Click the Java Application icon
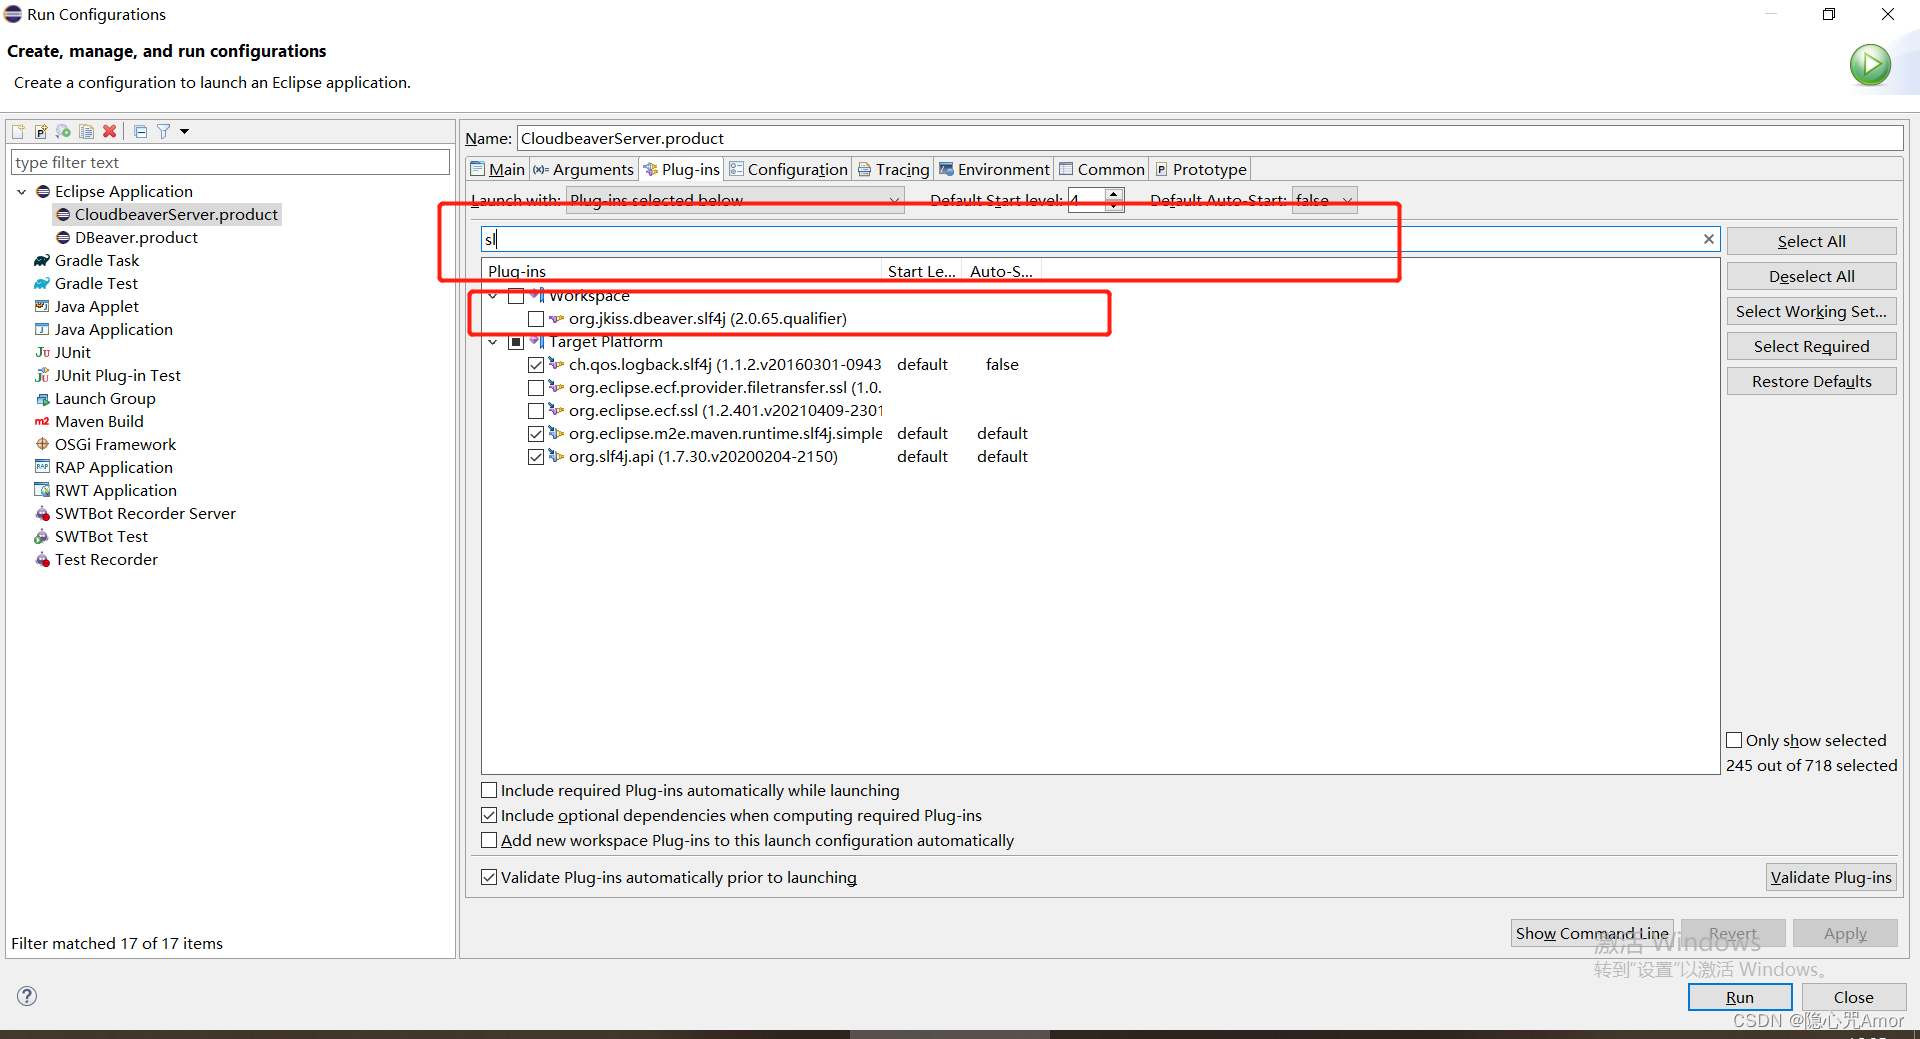 pos(42,329)
